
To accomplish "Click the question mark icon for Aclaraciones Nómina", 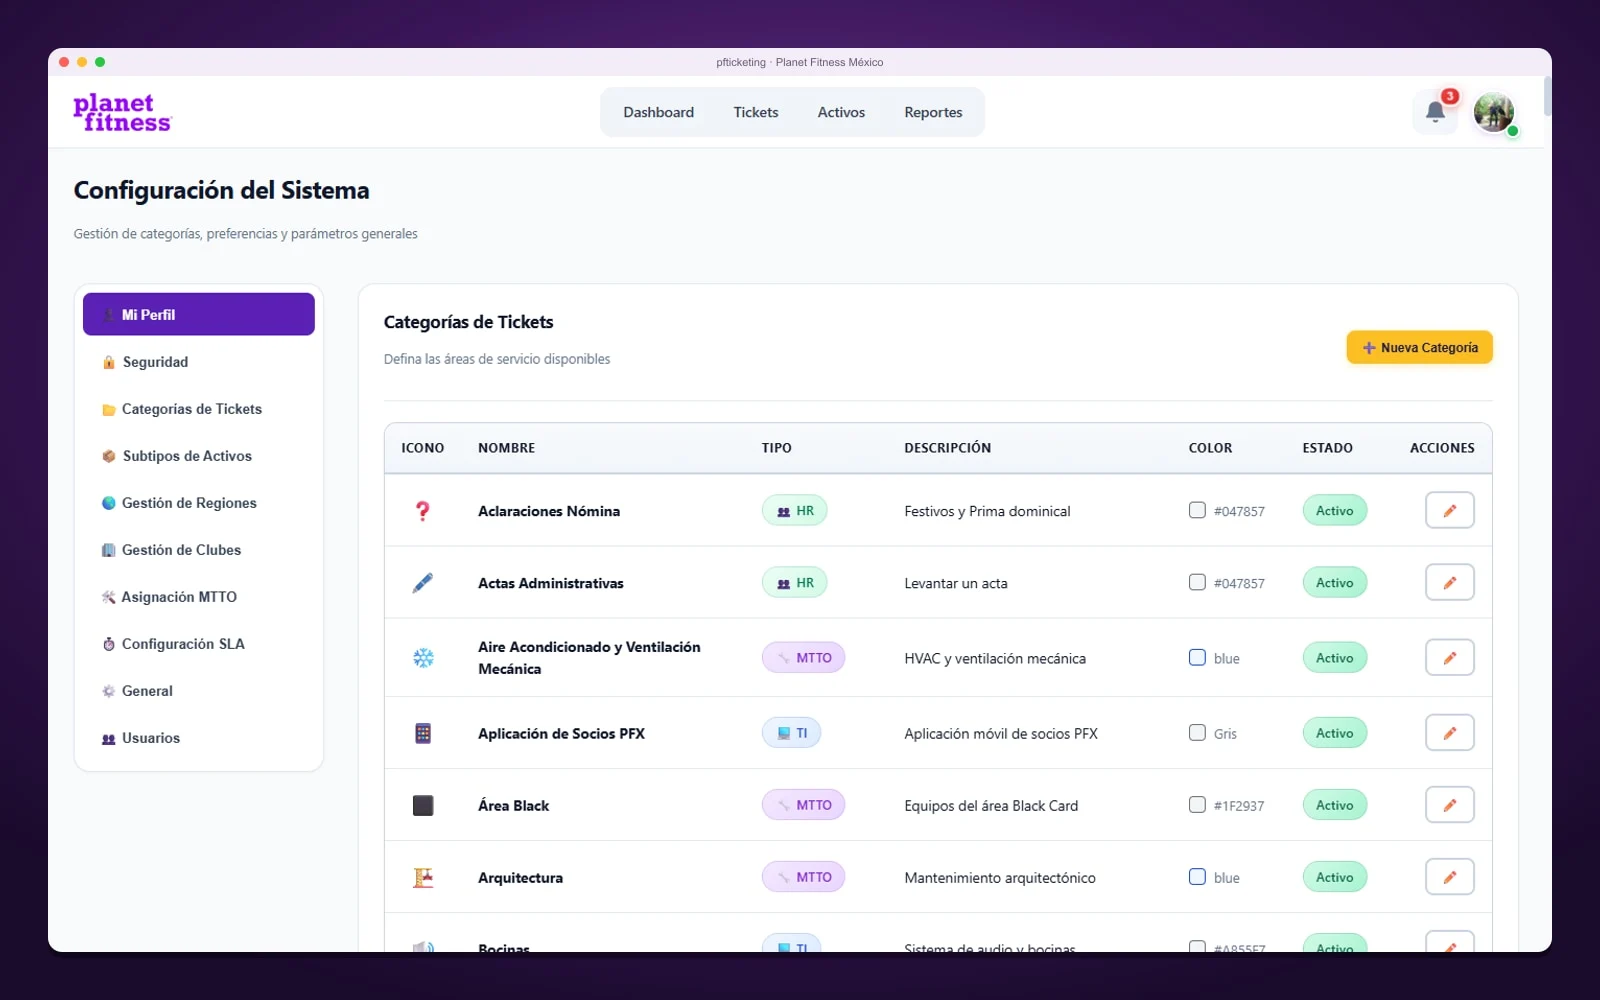I will coord(423,511).
